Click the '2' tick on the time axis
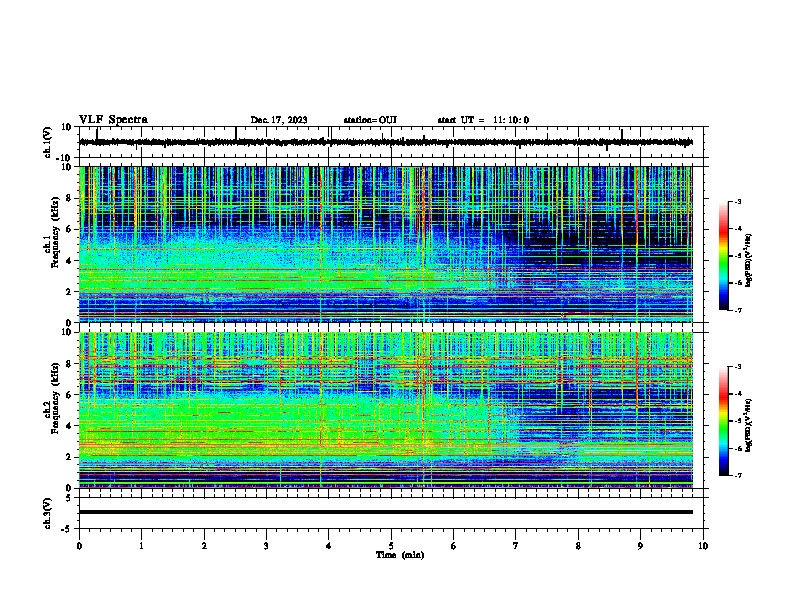The image size is (792, 612). pyautogui.click(x=204, y=546)
